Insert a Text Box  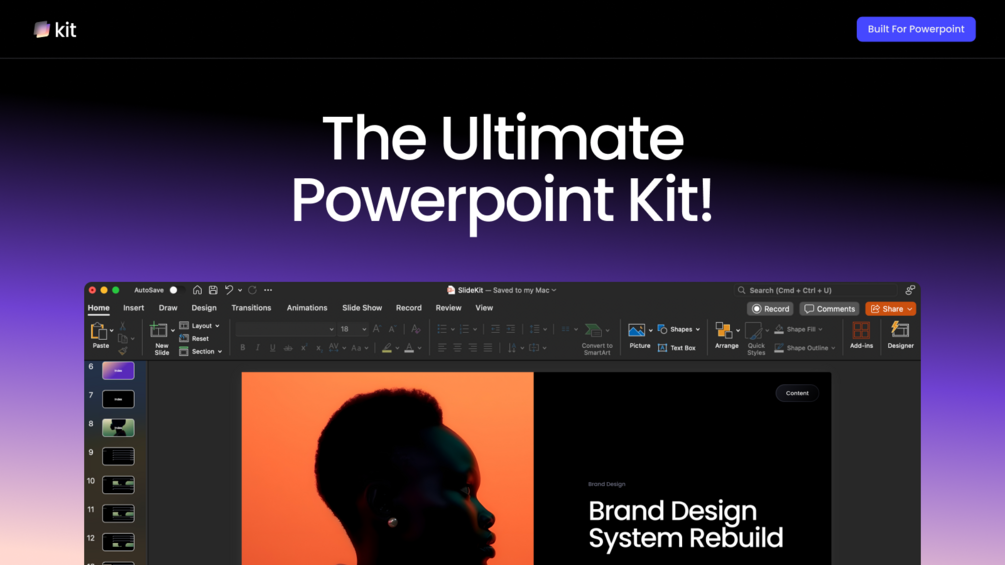[x=677, y=348]
